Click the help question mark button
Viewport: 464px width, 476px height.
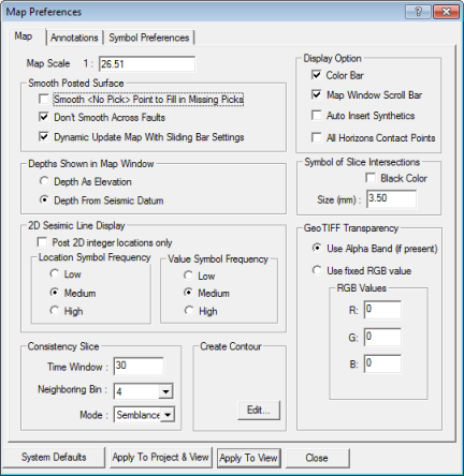pos(418,12)
